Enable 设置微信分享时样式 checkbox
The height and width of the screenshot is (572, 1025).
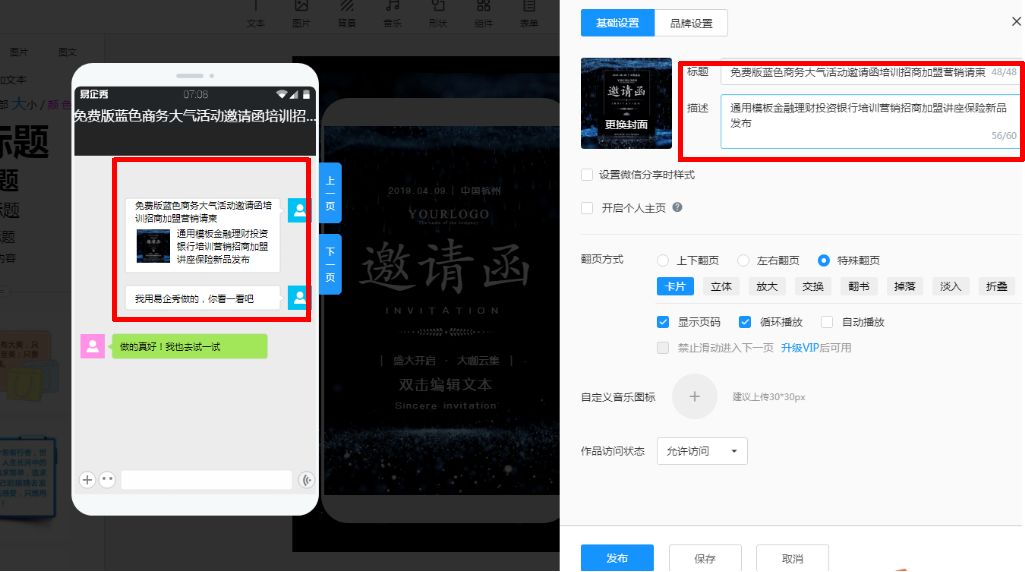click(x=587, y=175)
